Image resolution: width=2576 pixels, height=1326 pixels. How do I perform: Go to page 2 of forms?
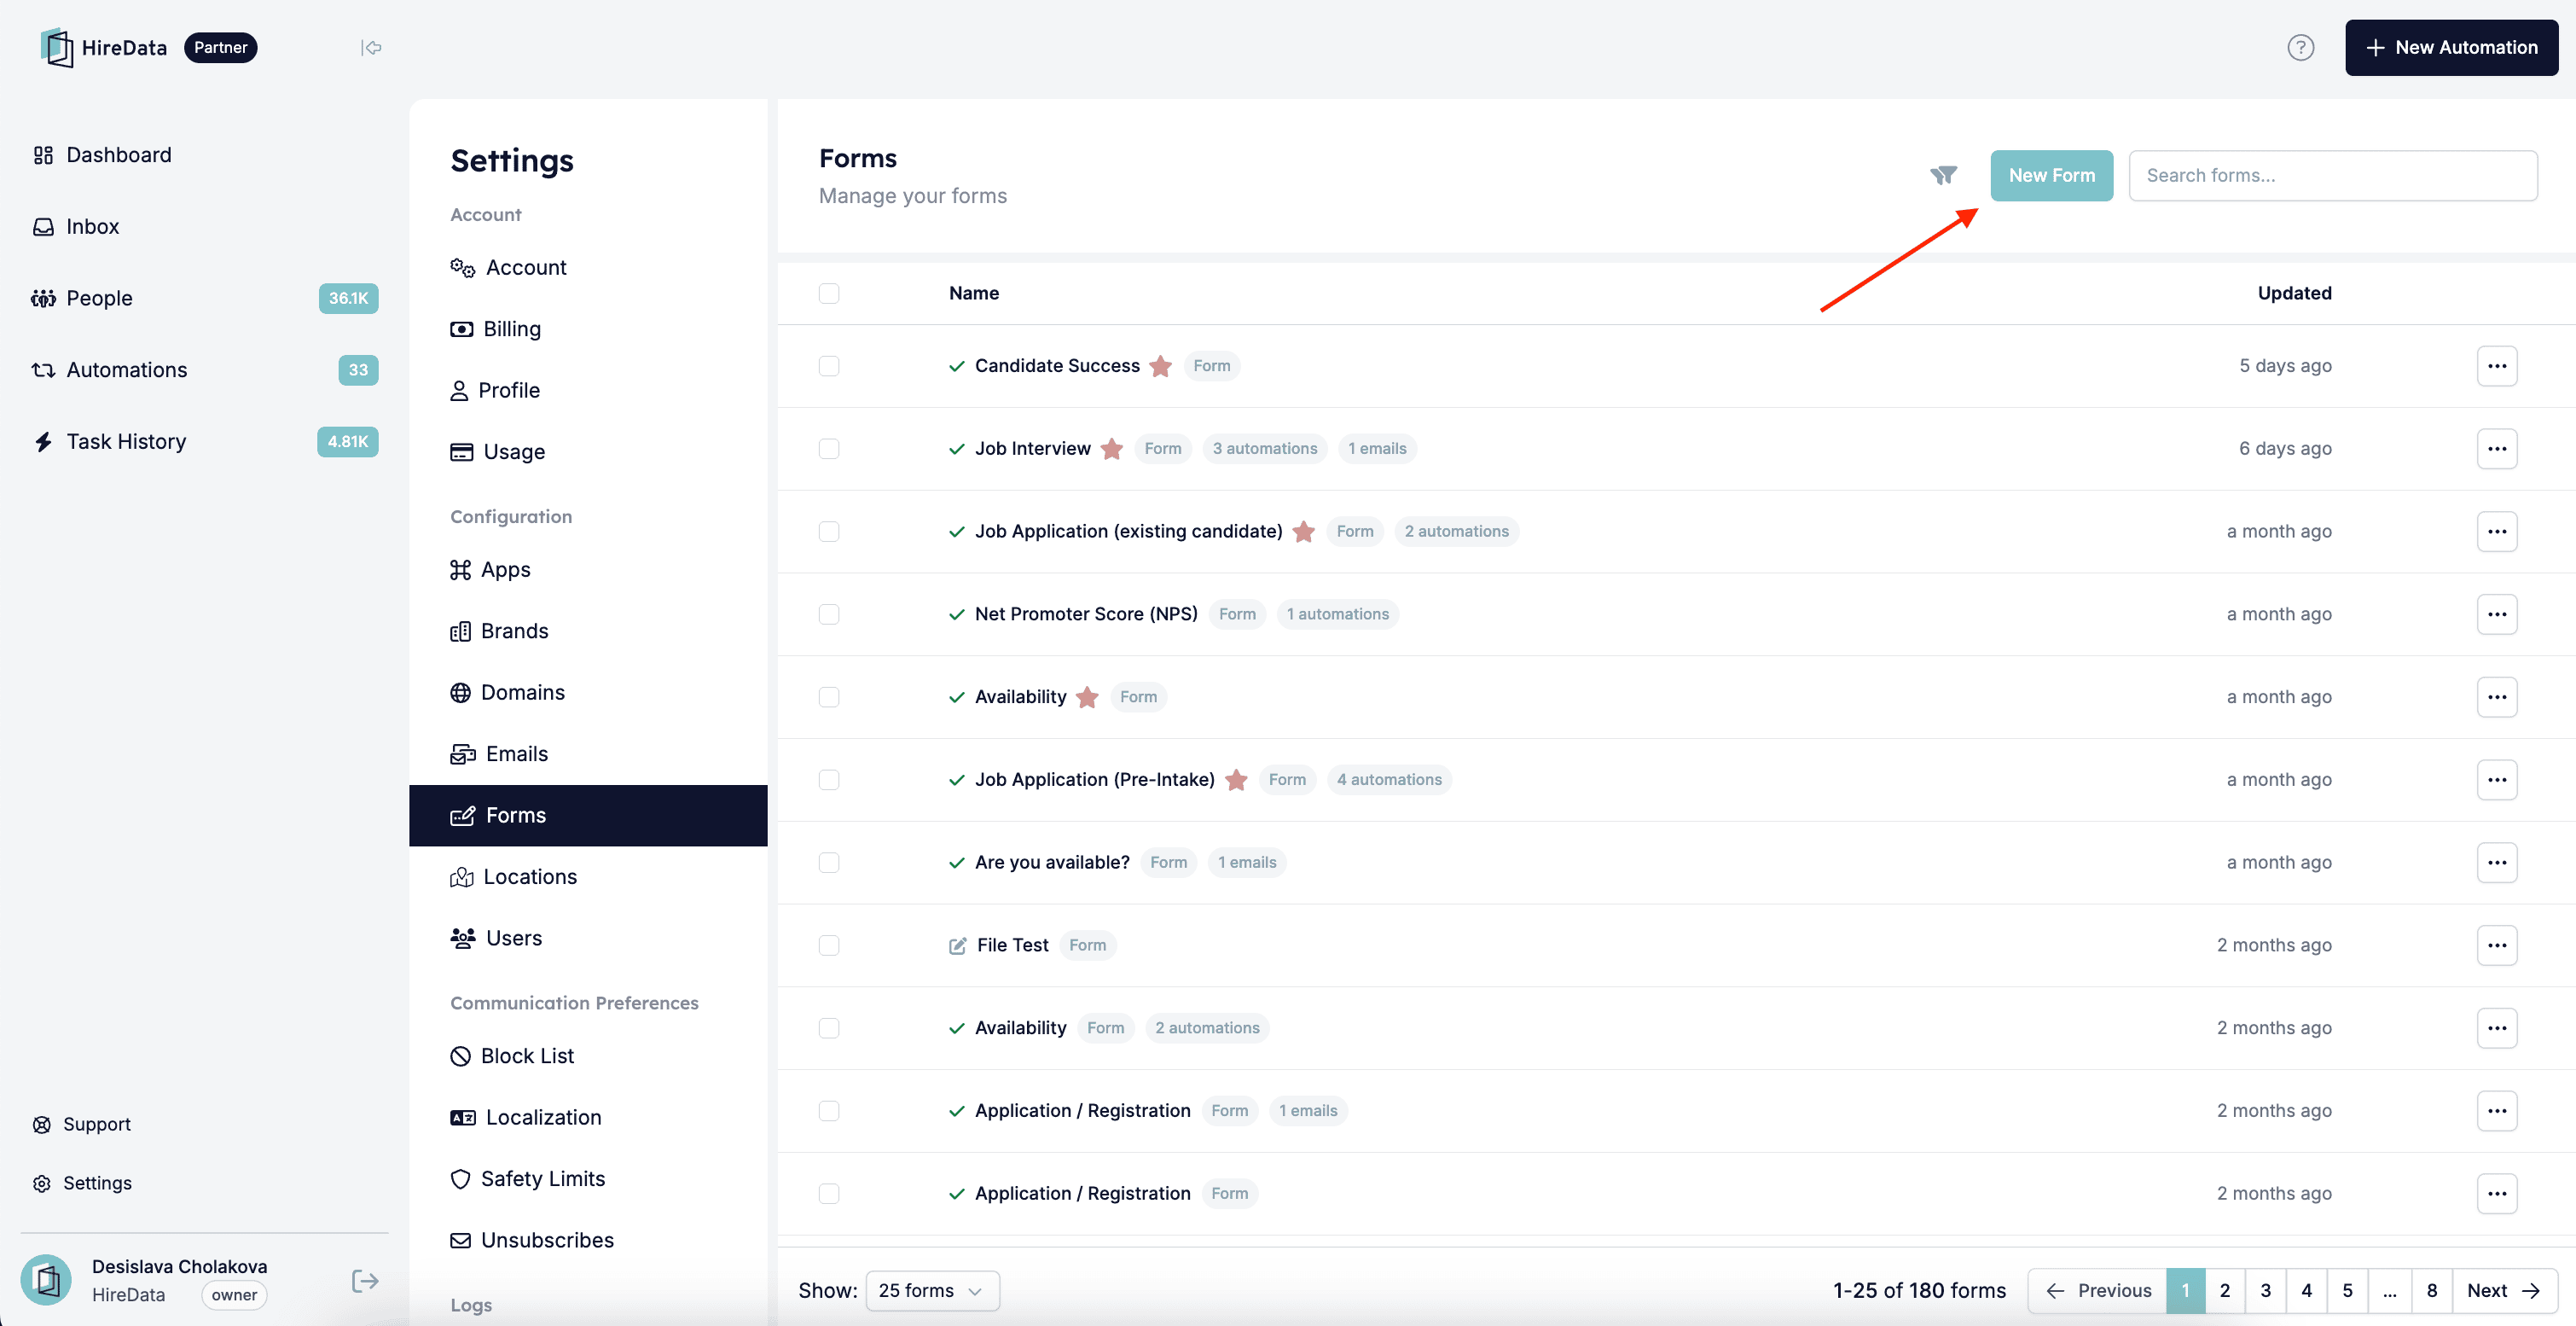point(2224,1290)
